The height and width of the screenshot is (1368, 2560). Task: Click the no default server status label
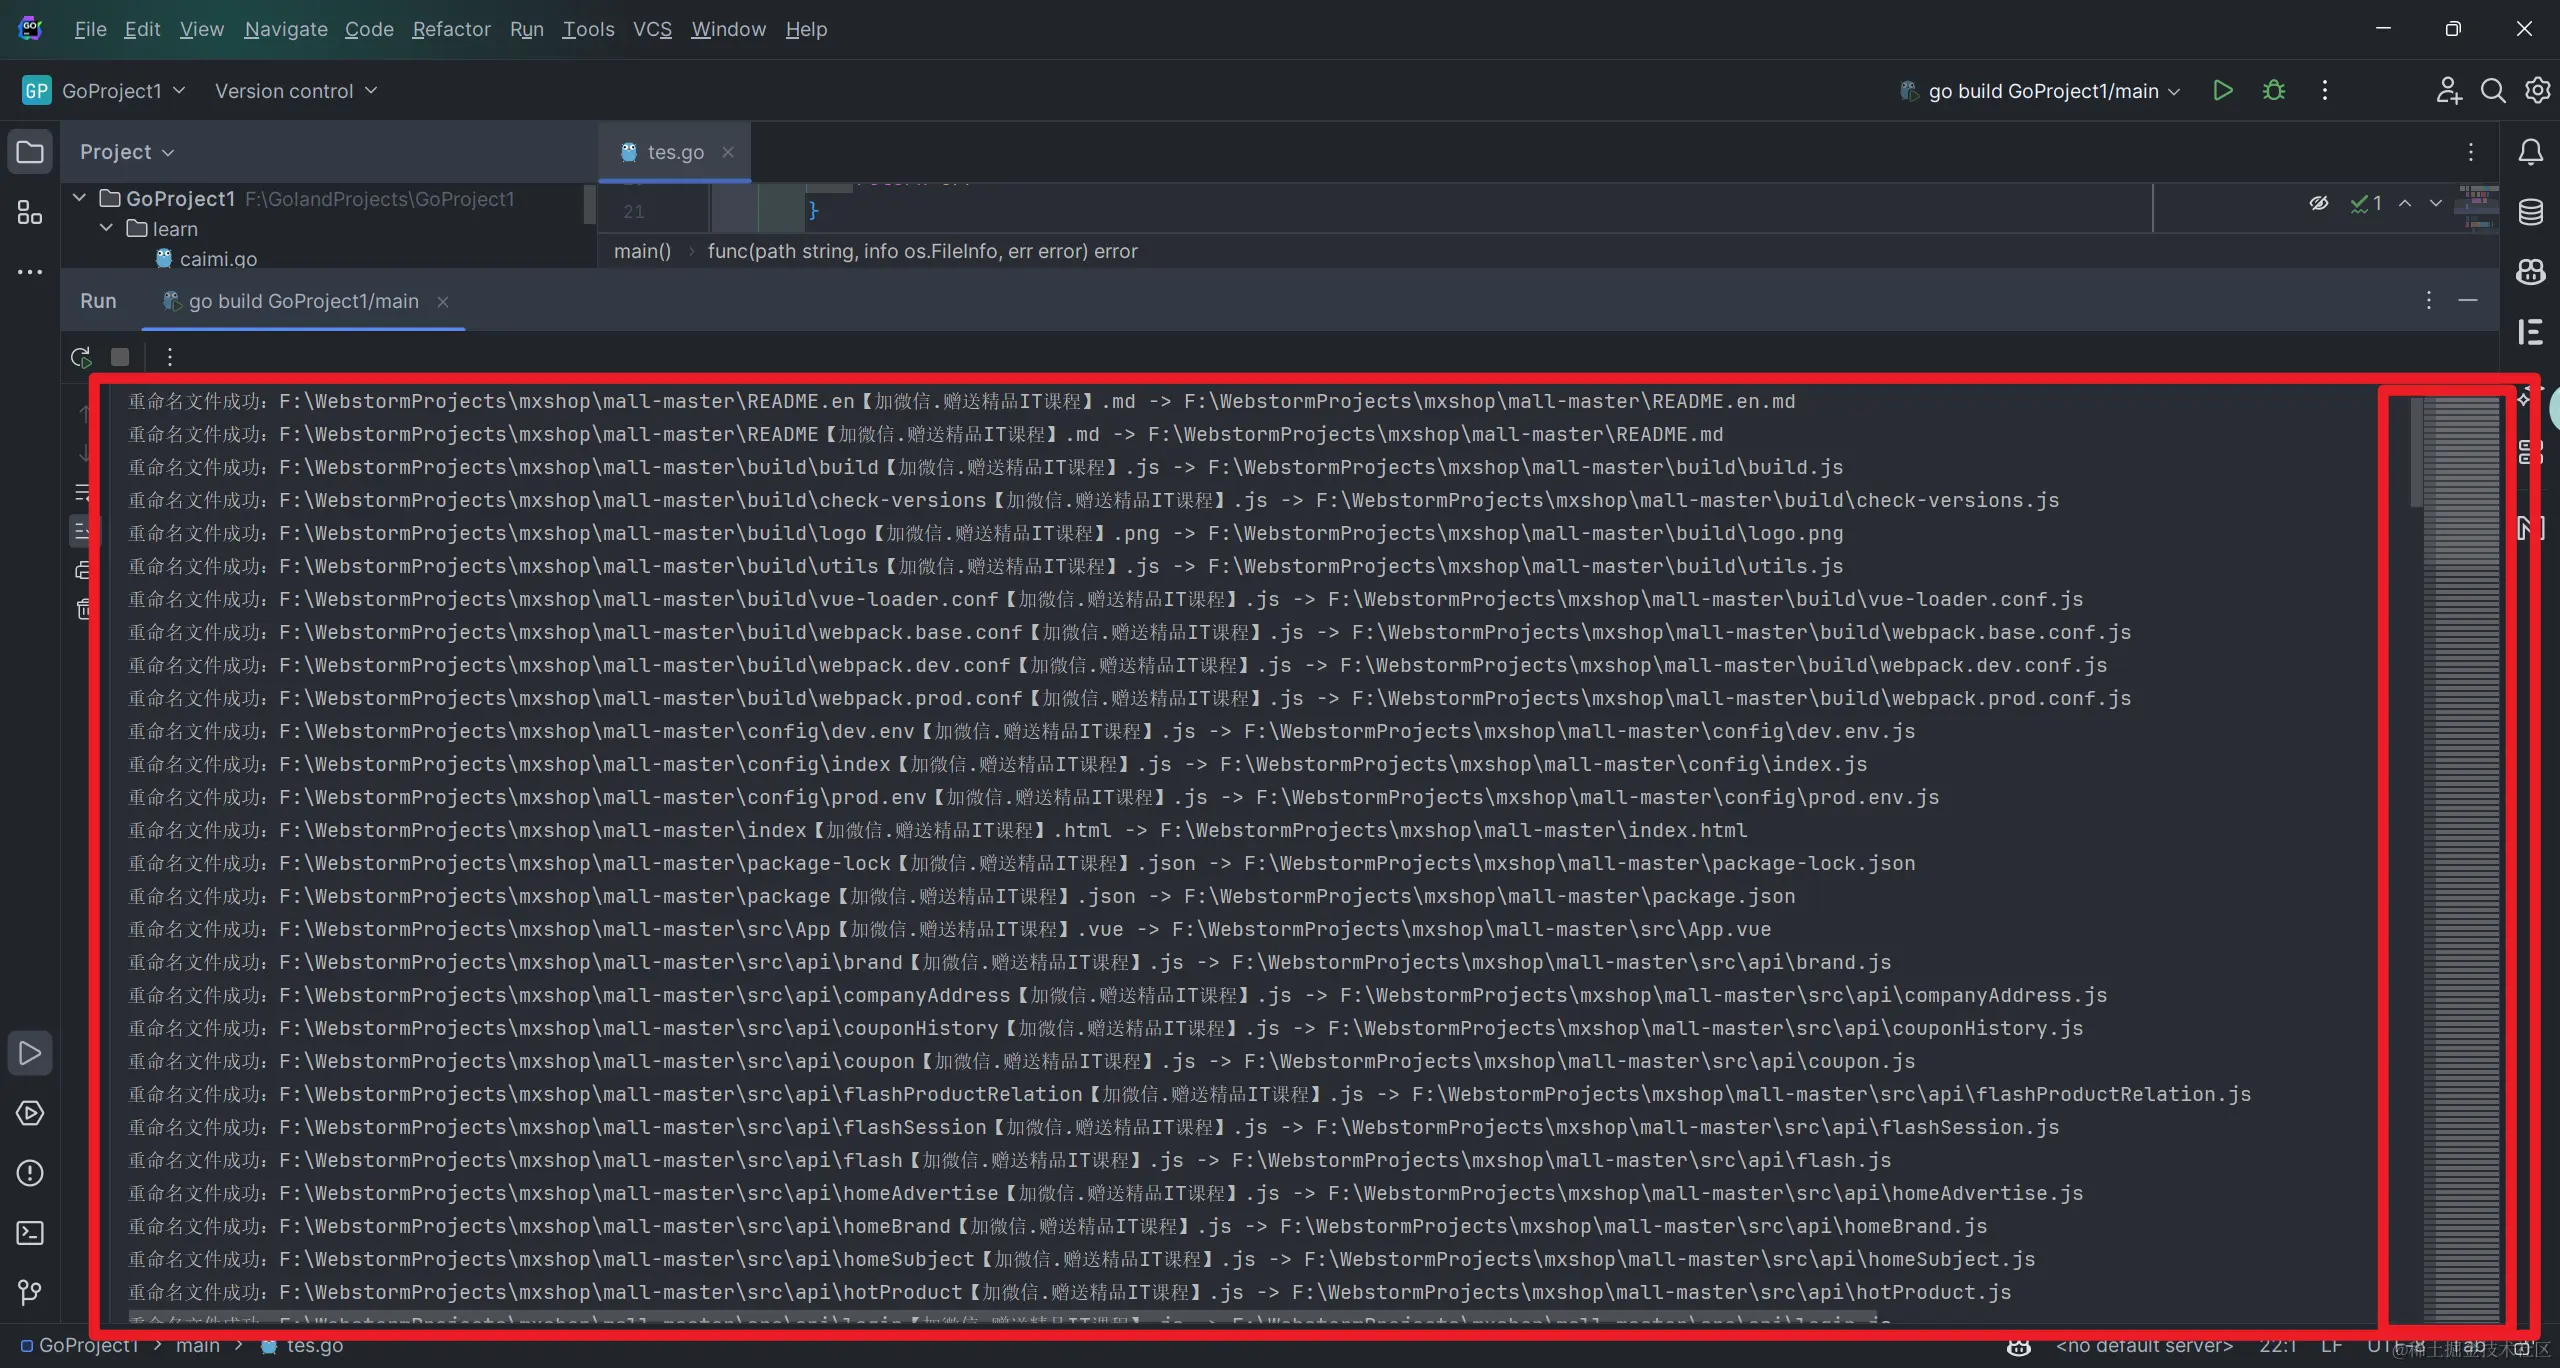point(2144,1346)
